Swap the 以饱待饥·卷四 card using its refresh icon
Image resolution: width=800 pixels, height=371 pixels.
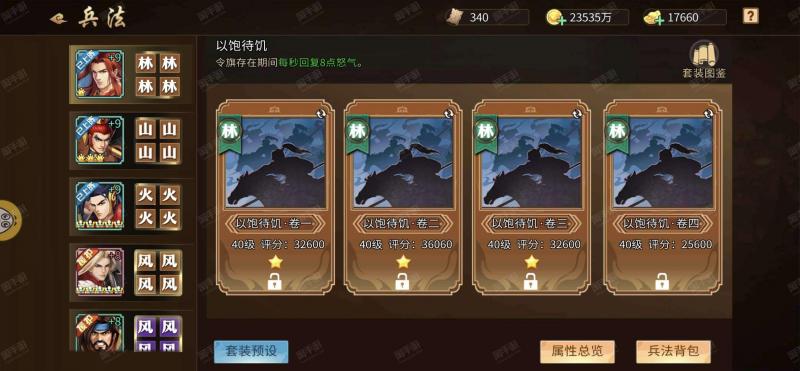[708, 115]
